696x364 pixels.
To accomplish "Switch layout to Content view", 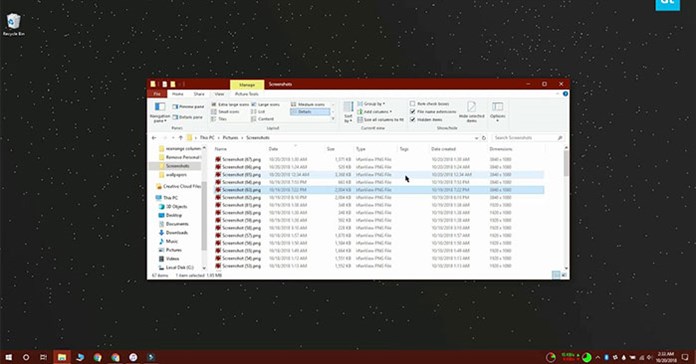I will [262, 119].
